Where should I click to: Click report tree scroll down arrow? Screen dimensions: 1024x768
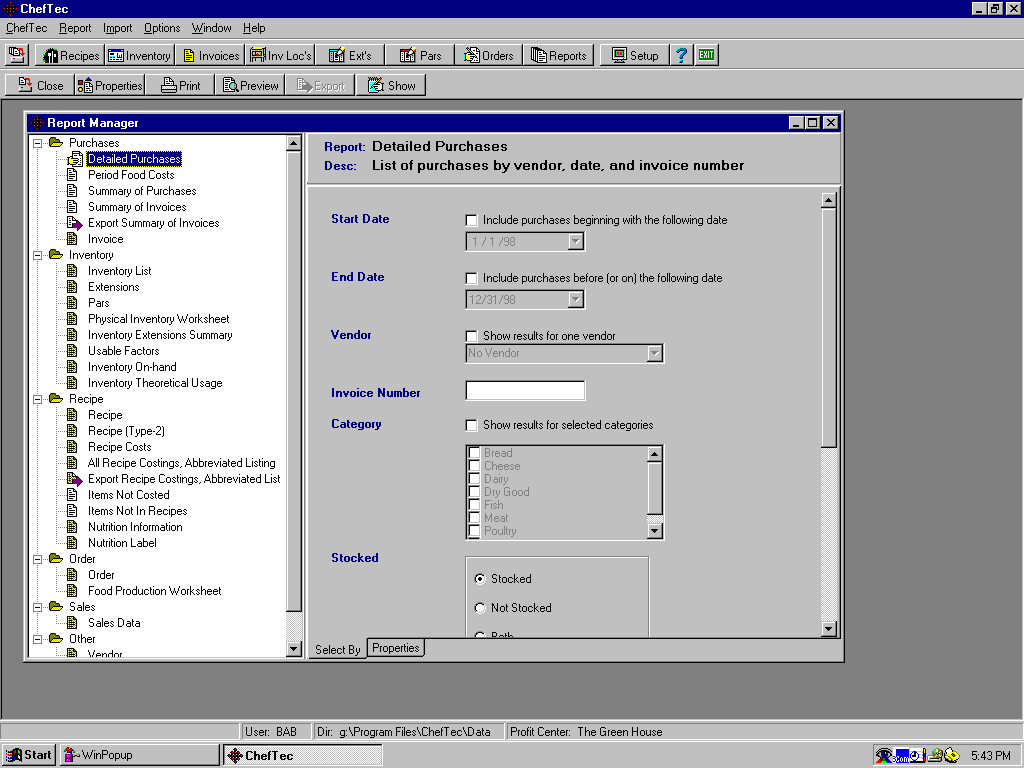(294, 649)
